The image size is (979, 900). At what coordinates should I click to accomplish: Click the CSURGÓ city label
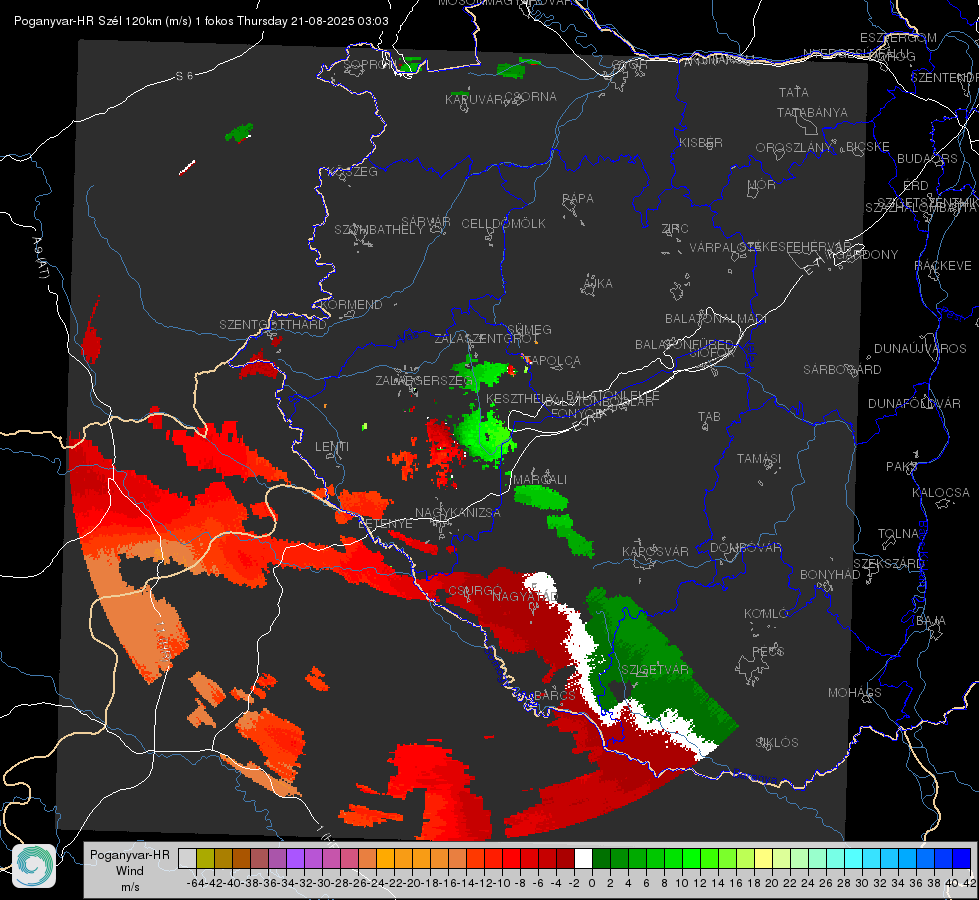[x=475, y=590]
